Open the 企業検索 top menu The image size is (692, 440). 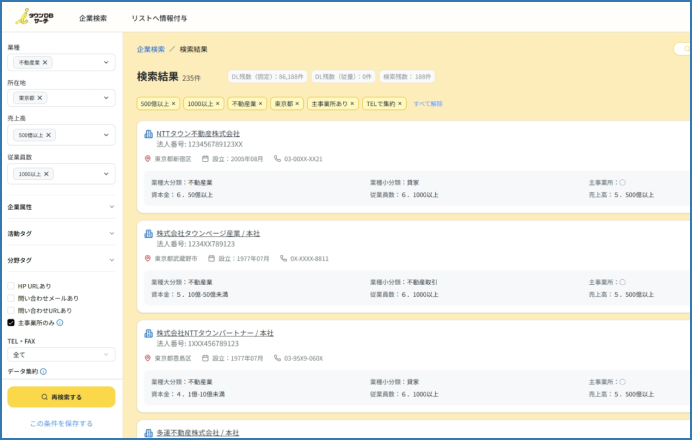[93, 18]
